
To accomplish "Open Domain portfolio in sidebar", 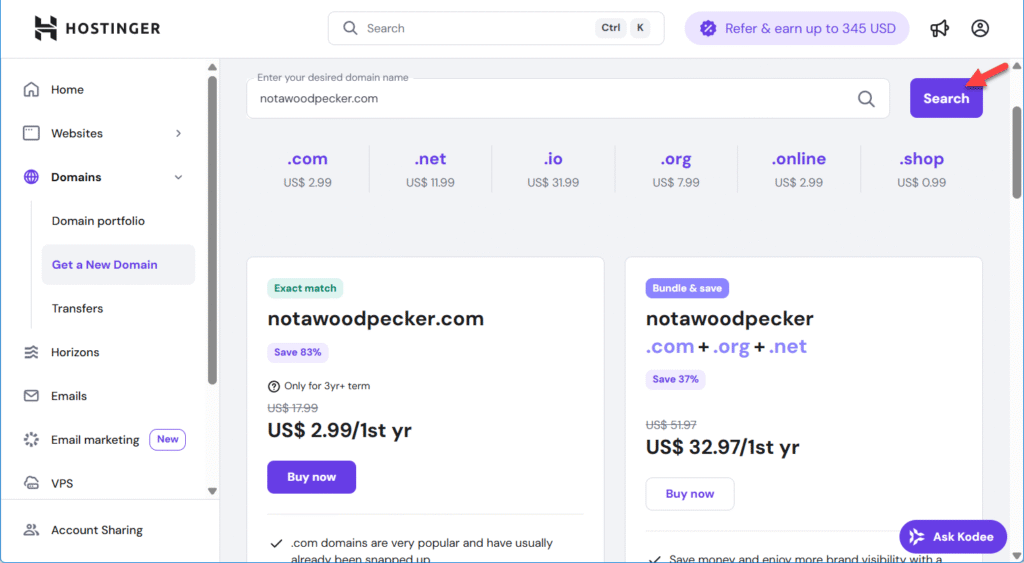I will 99,221.
